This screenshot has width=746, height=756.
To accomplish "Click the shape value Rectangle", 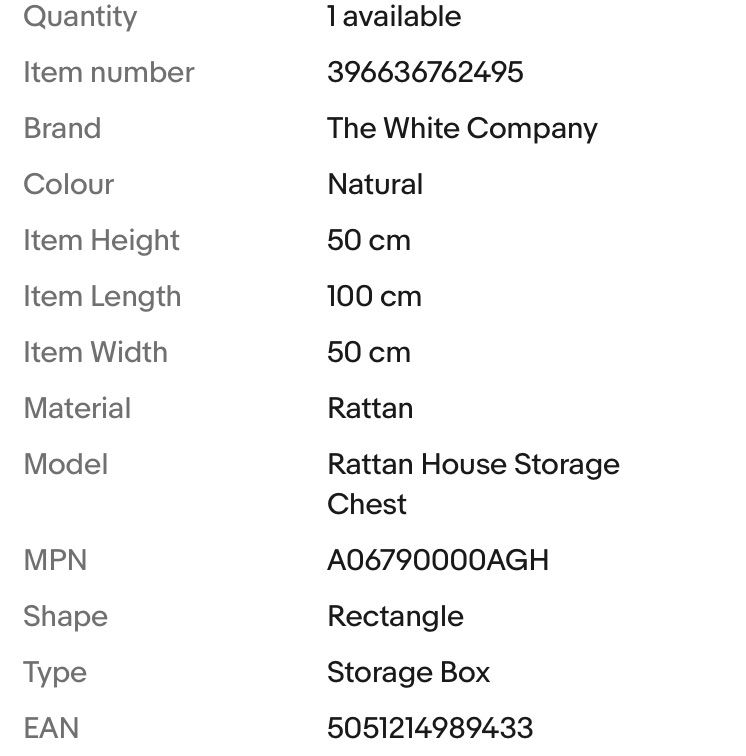I will pos(395,616).
